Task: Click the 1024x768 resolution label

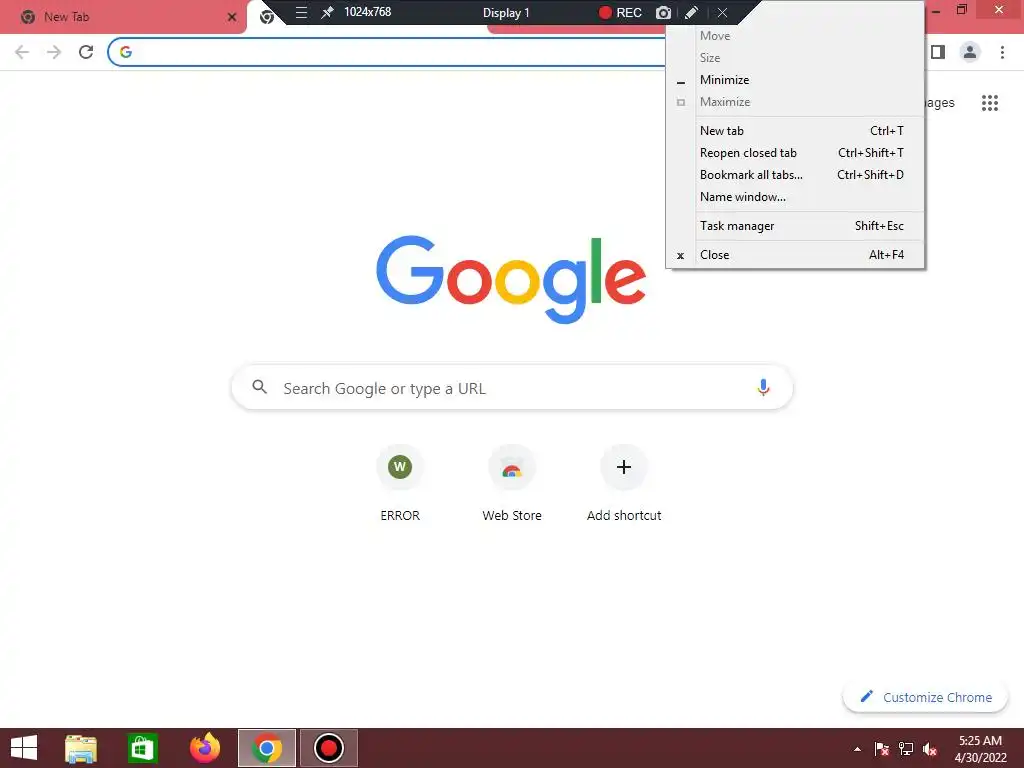Action: [x=368, y=12]
